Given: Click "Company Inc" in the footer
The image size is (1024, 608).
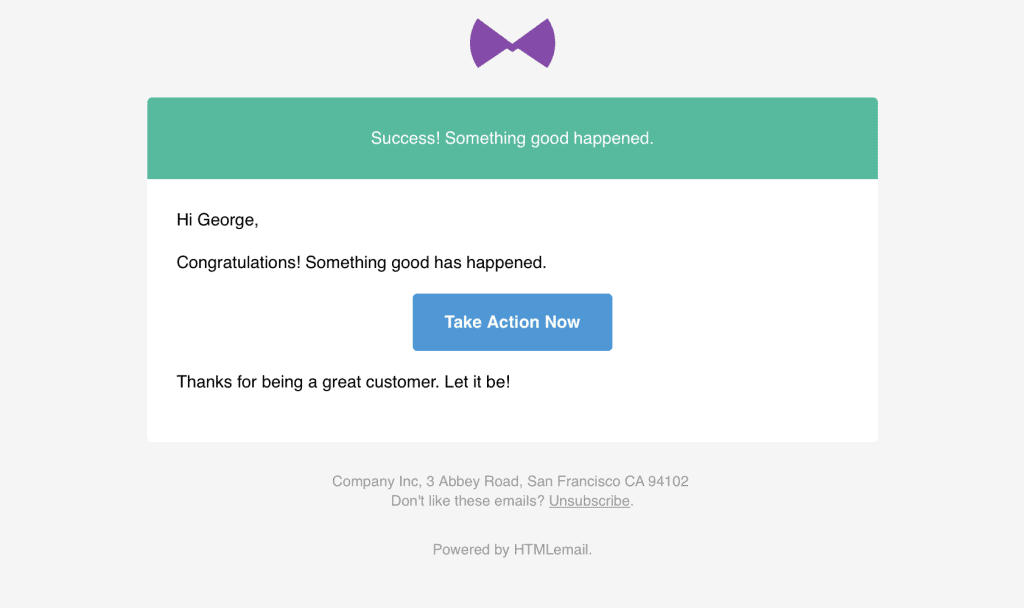Looking at the screenshot, I should point(374,481).
